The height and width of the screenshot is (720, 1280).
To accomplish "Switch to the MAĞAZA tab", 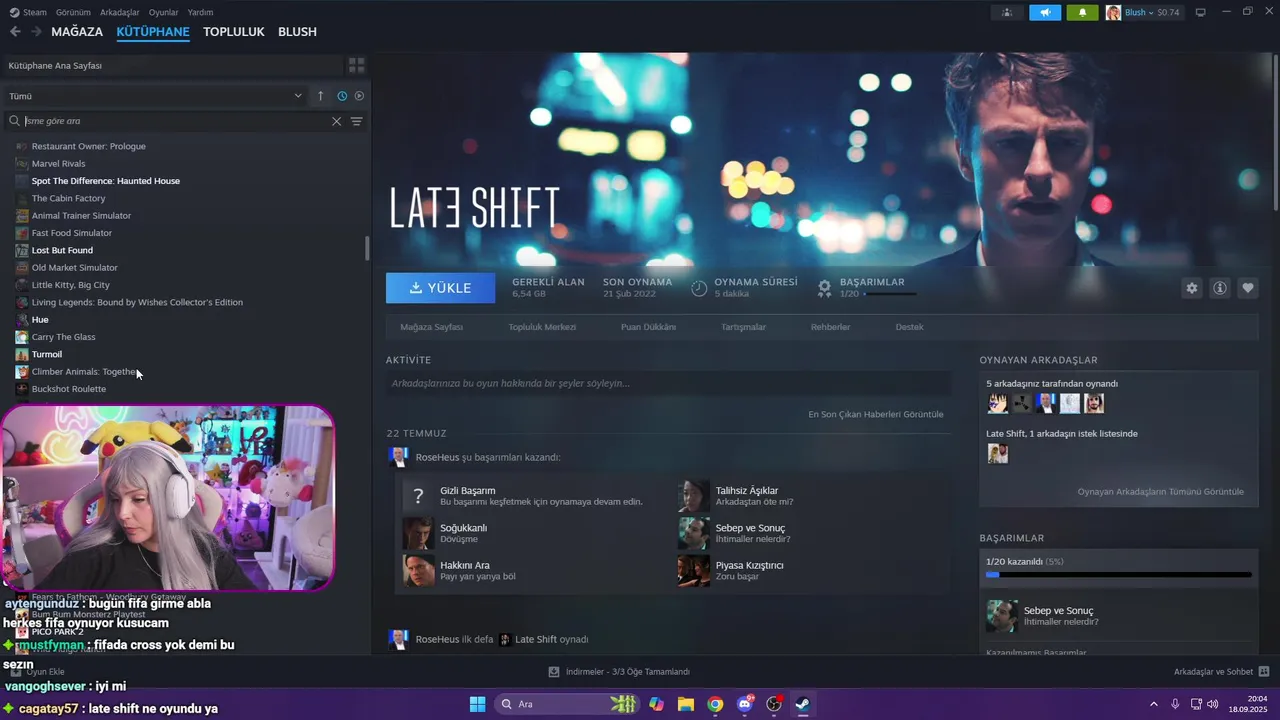I will [77, 32].
